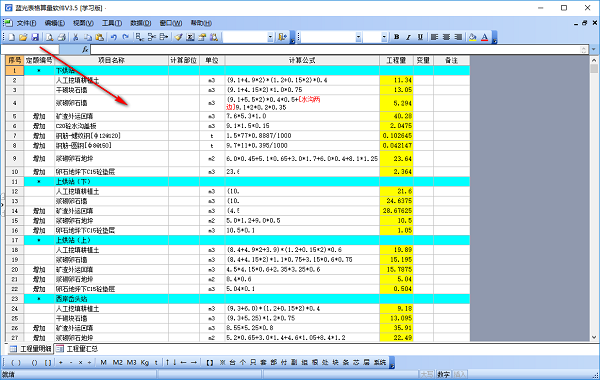
Task: Click the cell name box
Action: pyautogui.click(x=30, y=49)
